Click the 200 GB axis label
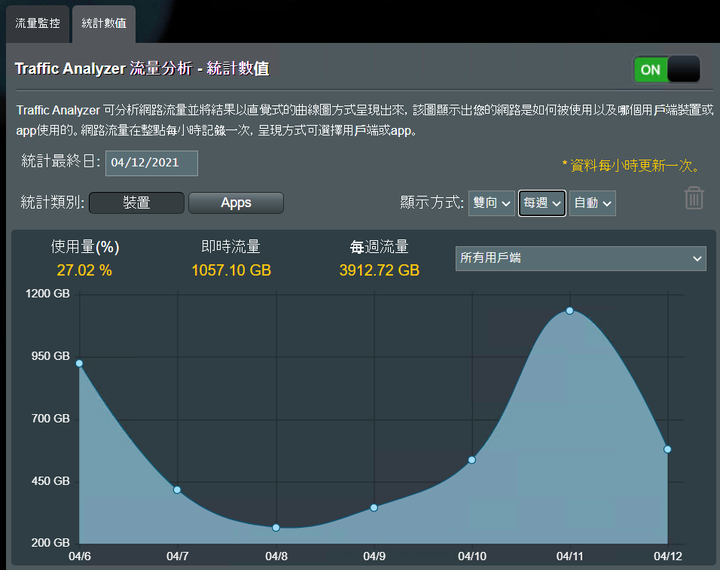 [x=51, y=542]
